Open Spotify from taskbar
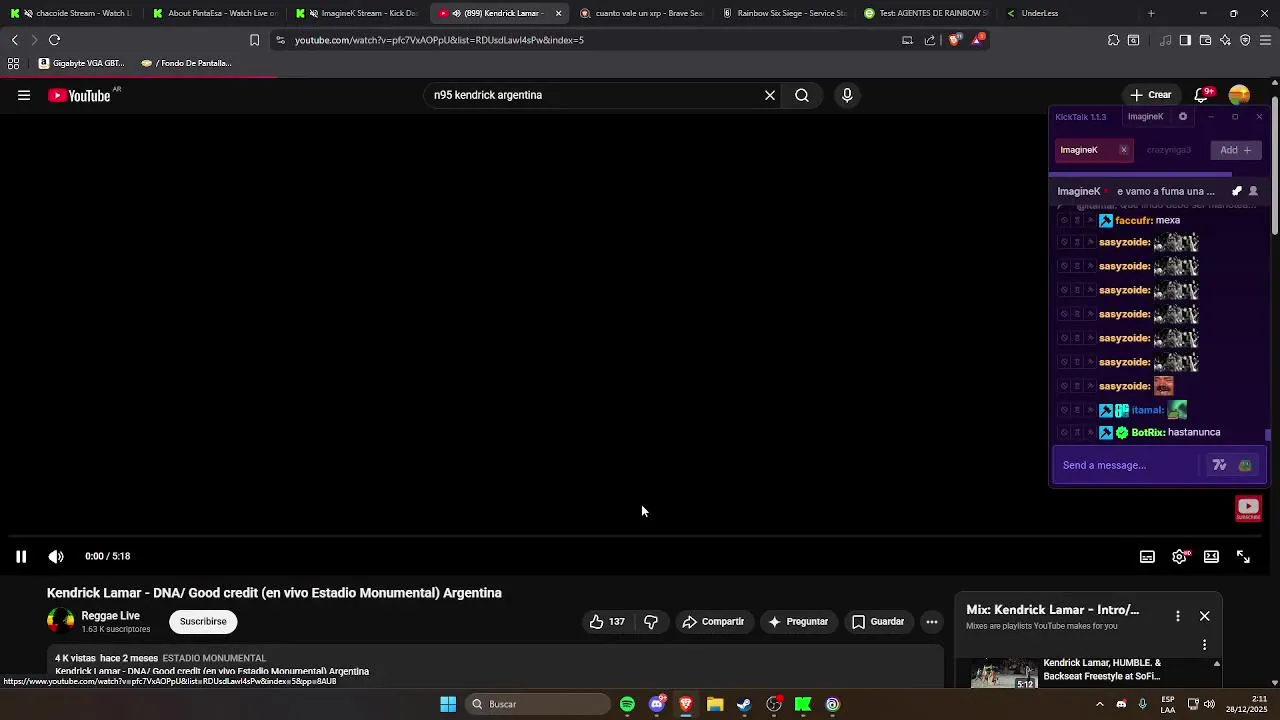The height and width of the screenshot is (720, 1280). (x=627, y=705)
